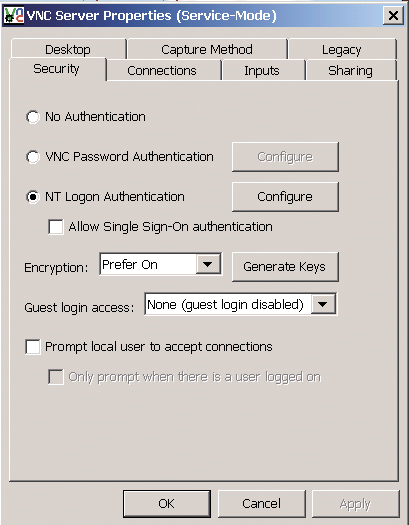Screen dimensions: 409x525
Task: Click the Prefer On encryption combo box
Action: (161, 264)
